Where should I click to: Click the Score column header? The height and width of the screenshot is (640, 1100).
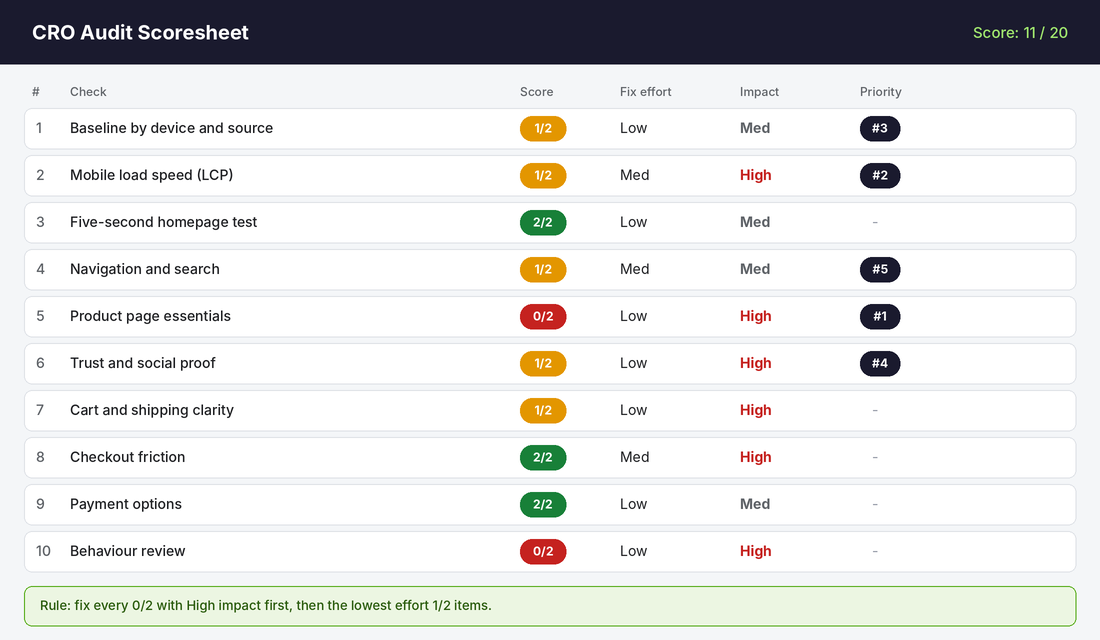tap(537, 91)
